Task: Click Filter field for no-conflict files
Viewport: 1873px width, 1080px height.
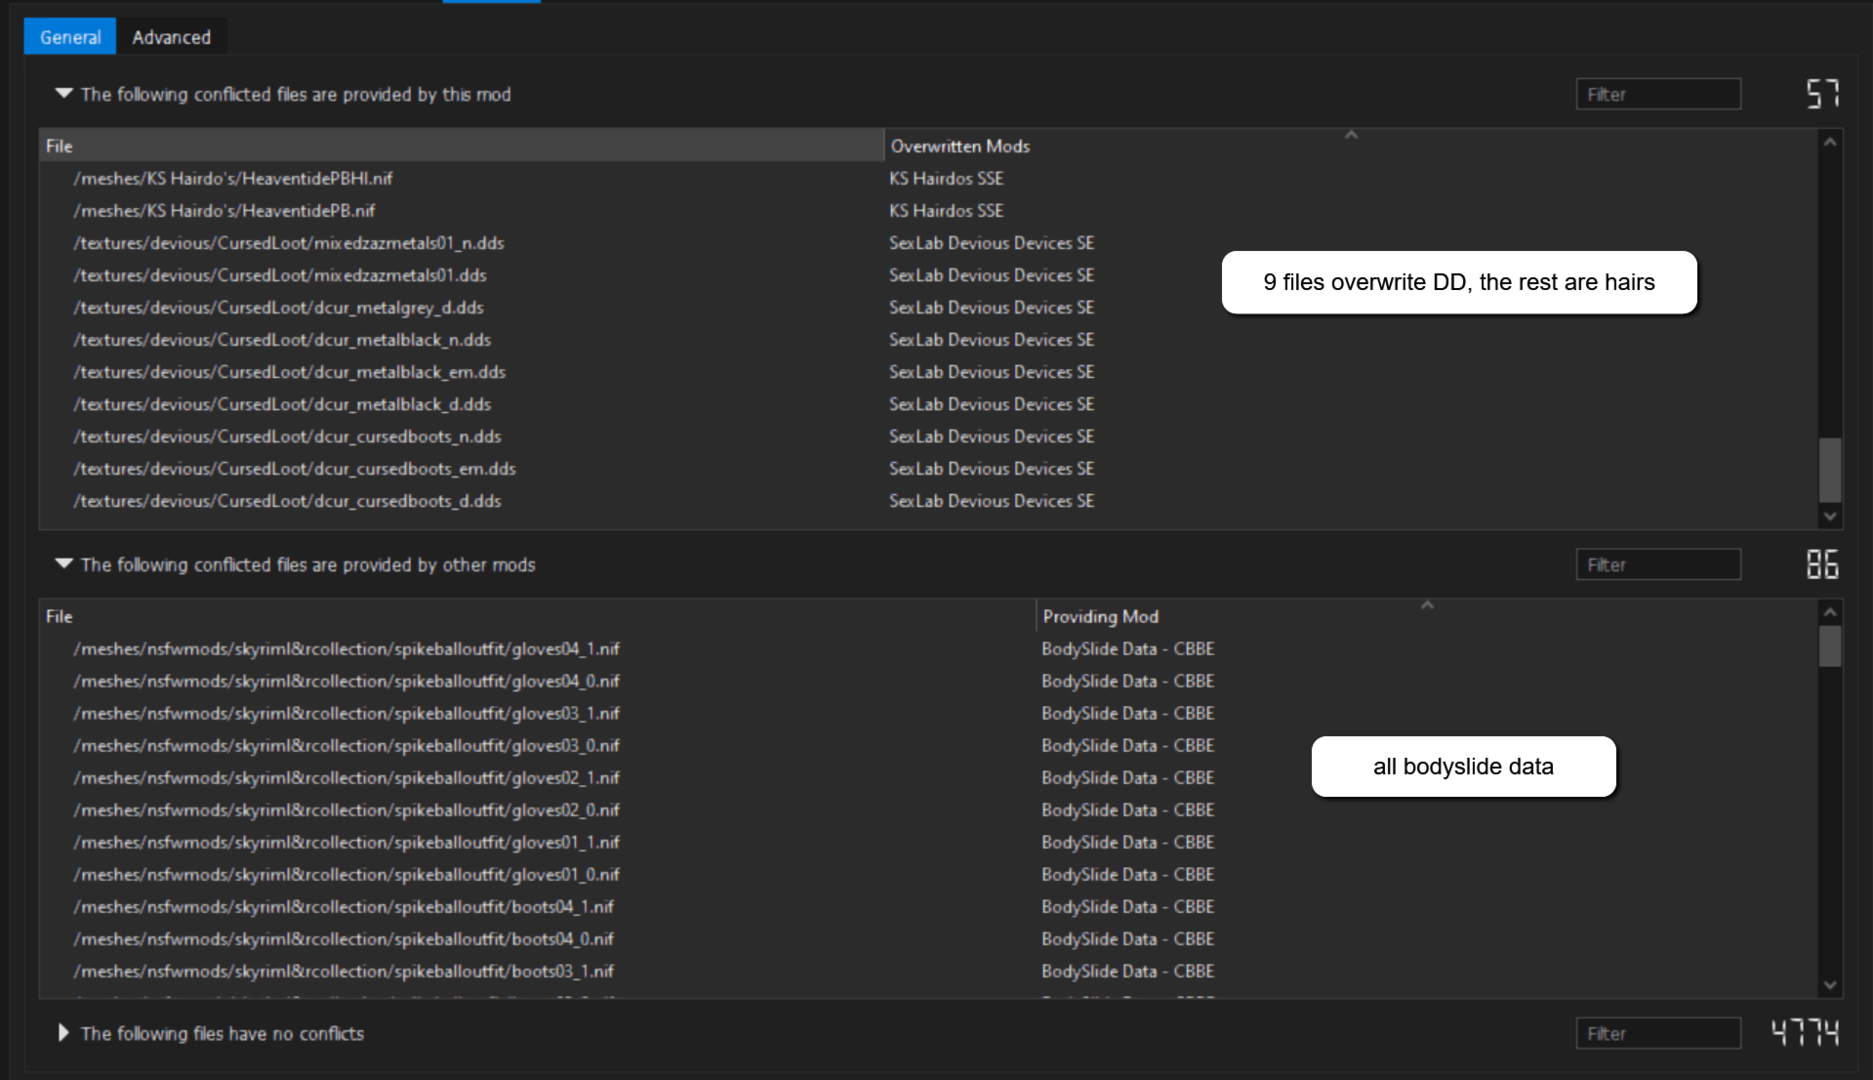Action: point(1658,1033)
